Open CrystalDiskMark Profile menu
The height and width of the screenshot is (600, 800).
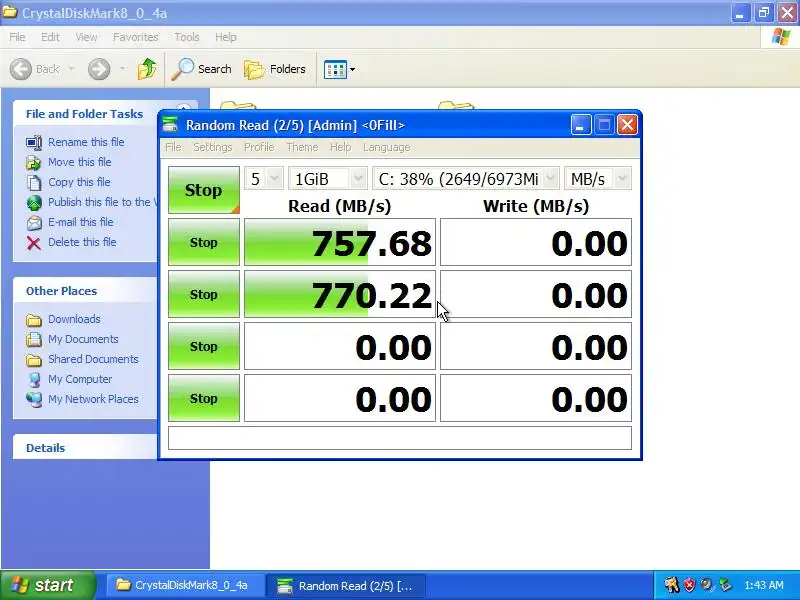pyautogui.click(x=259, y=147)
